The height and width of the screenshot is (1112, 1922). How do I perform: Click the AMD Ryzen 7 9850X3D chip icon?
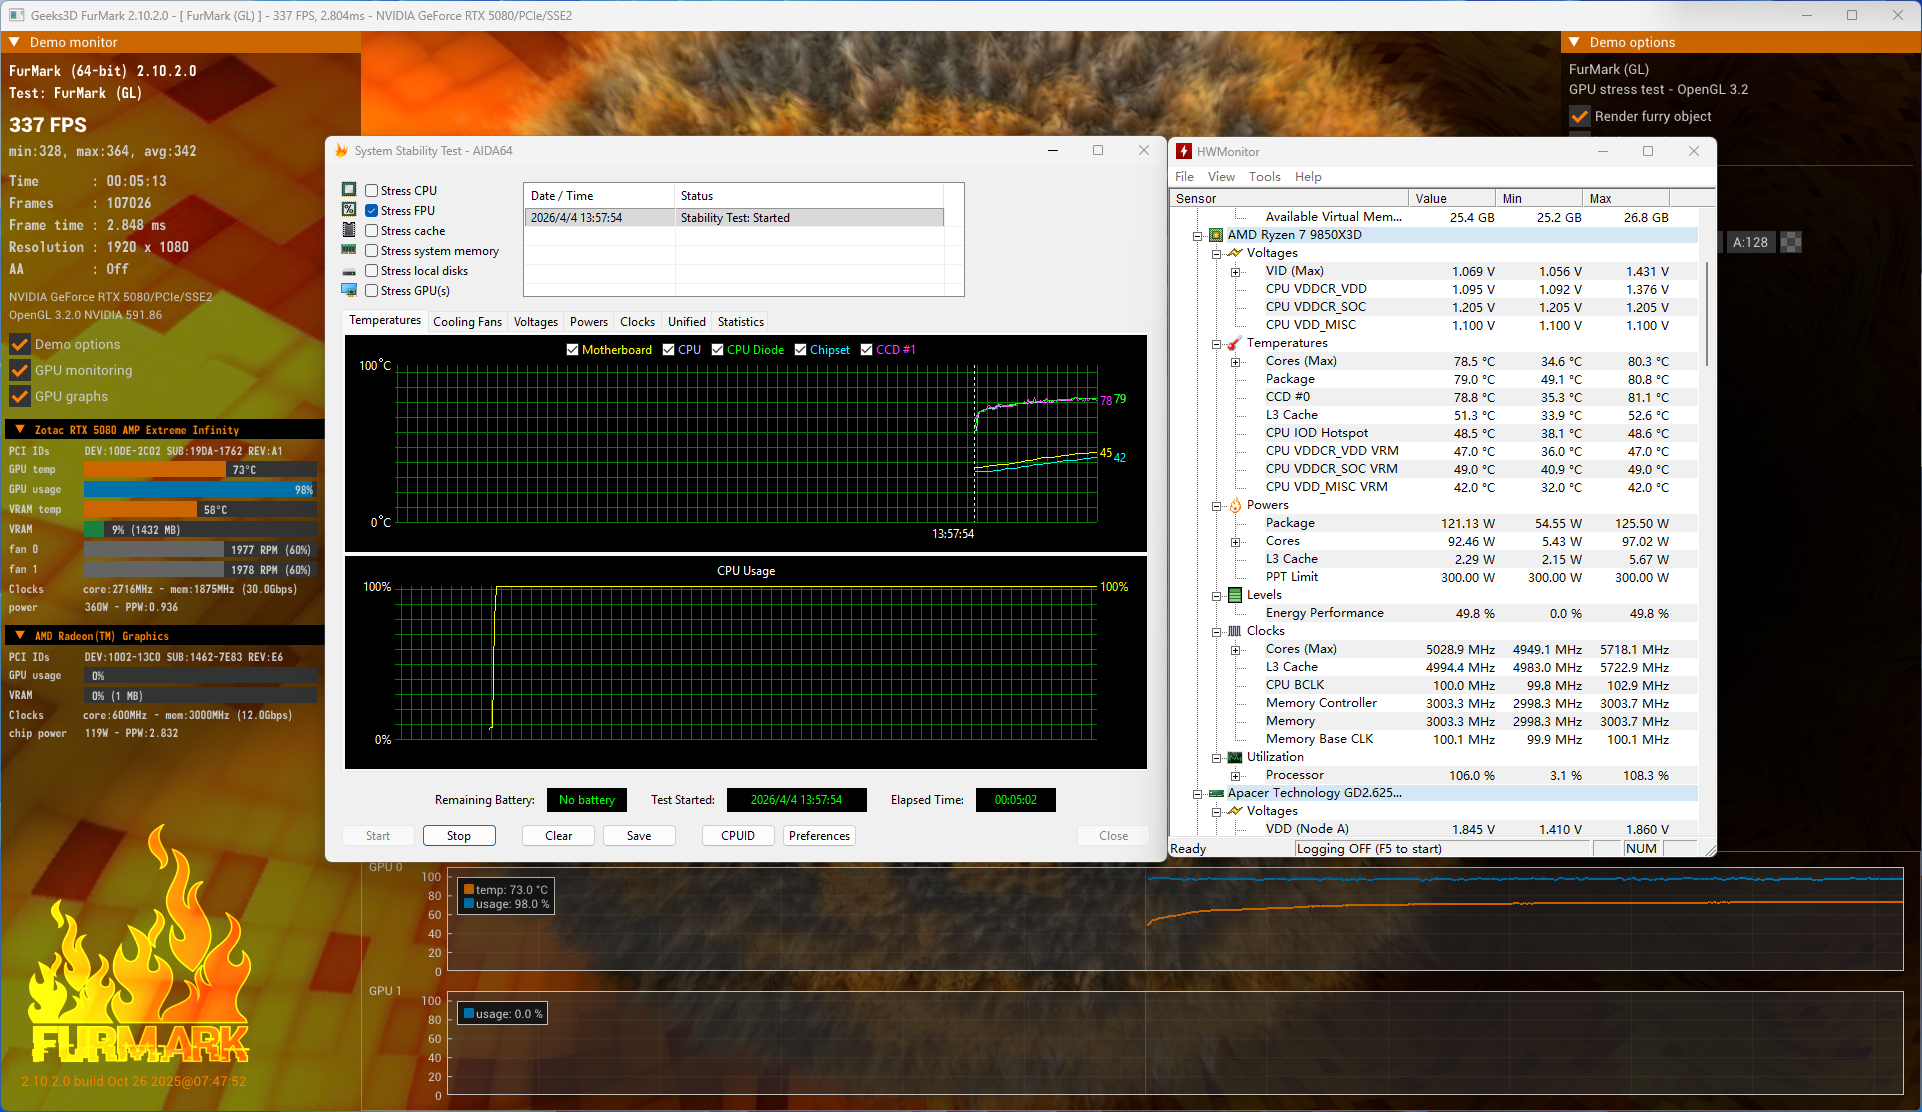click(x=1216, y=235)
